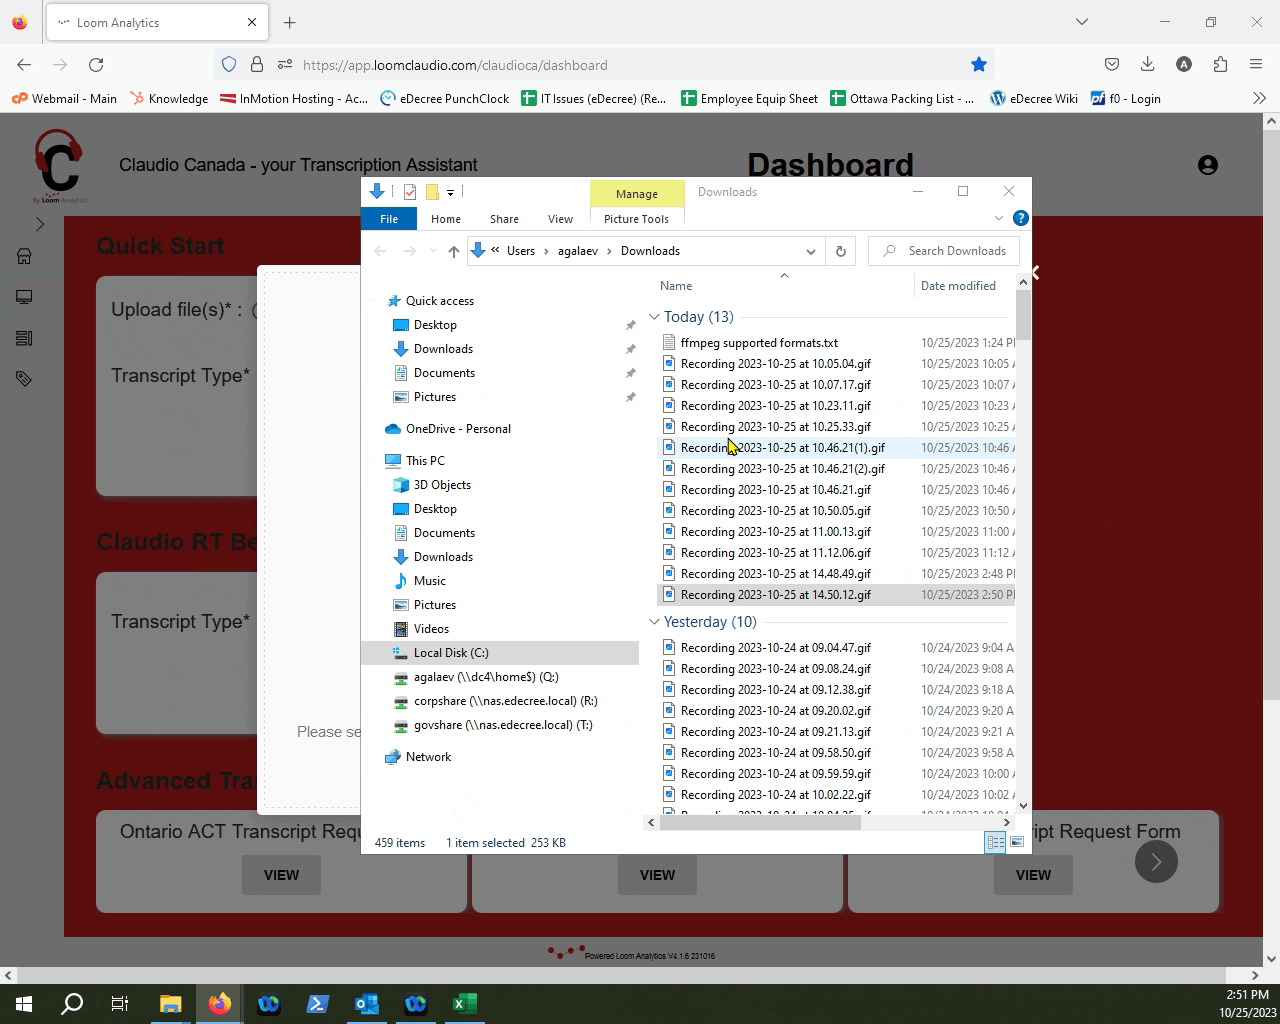Expand the Explorer ribbon chevron
1280x1024 pixels.
pos(998,218)
